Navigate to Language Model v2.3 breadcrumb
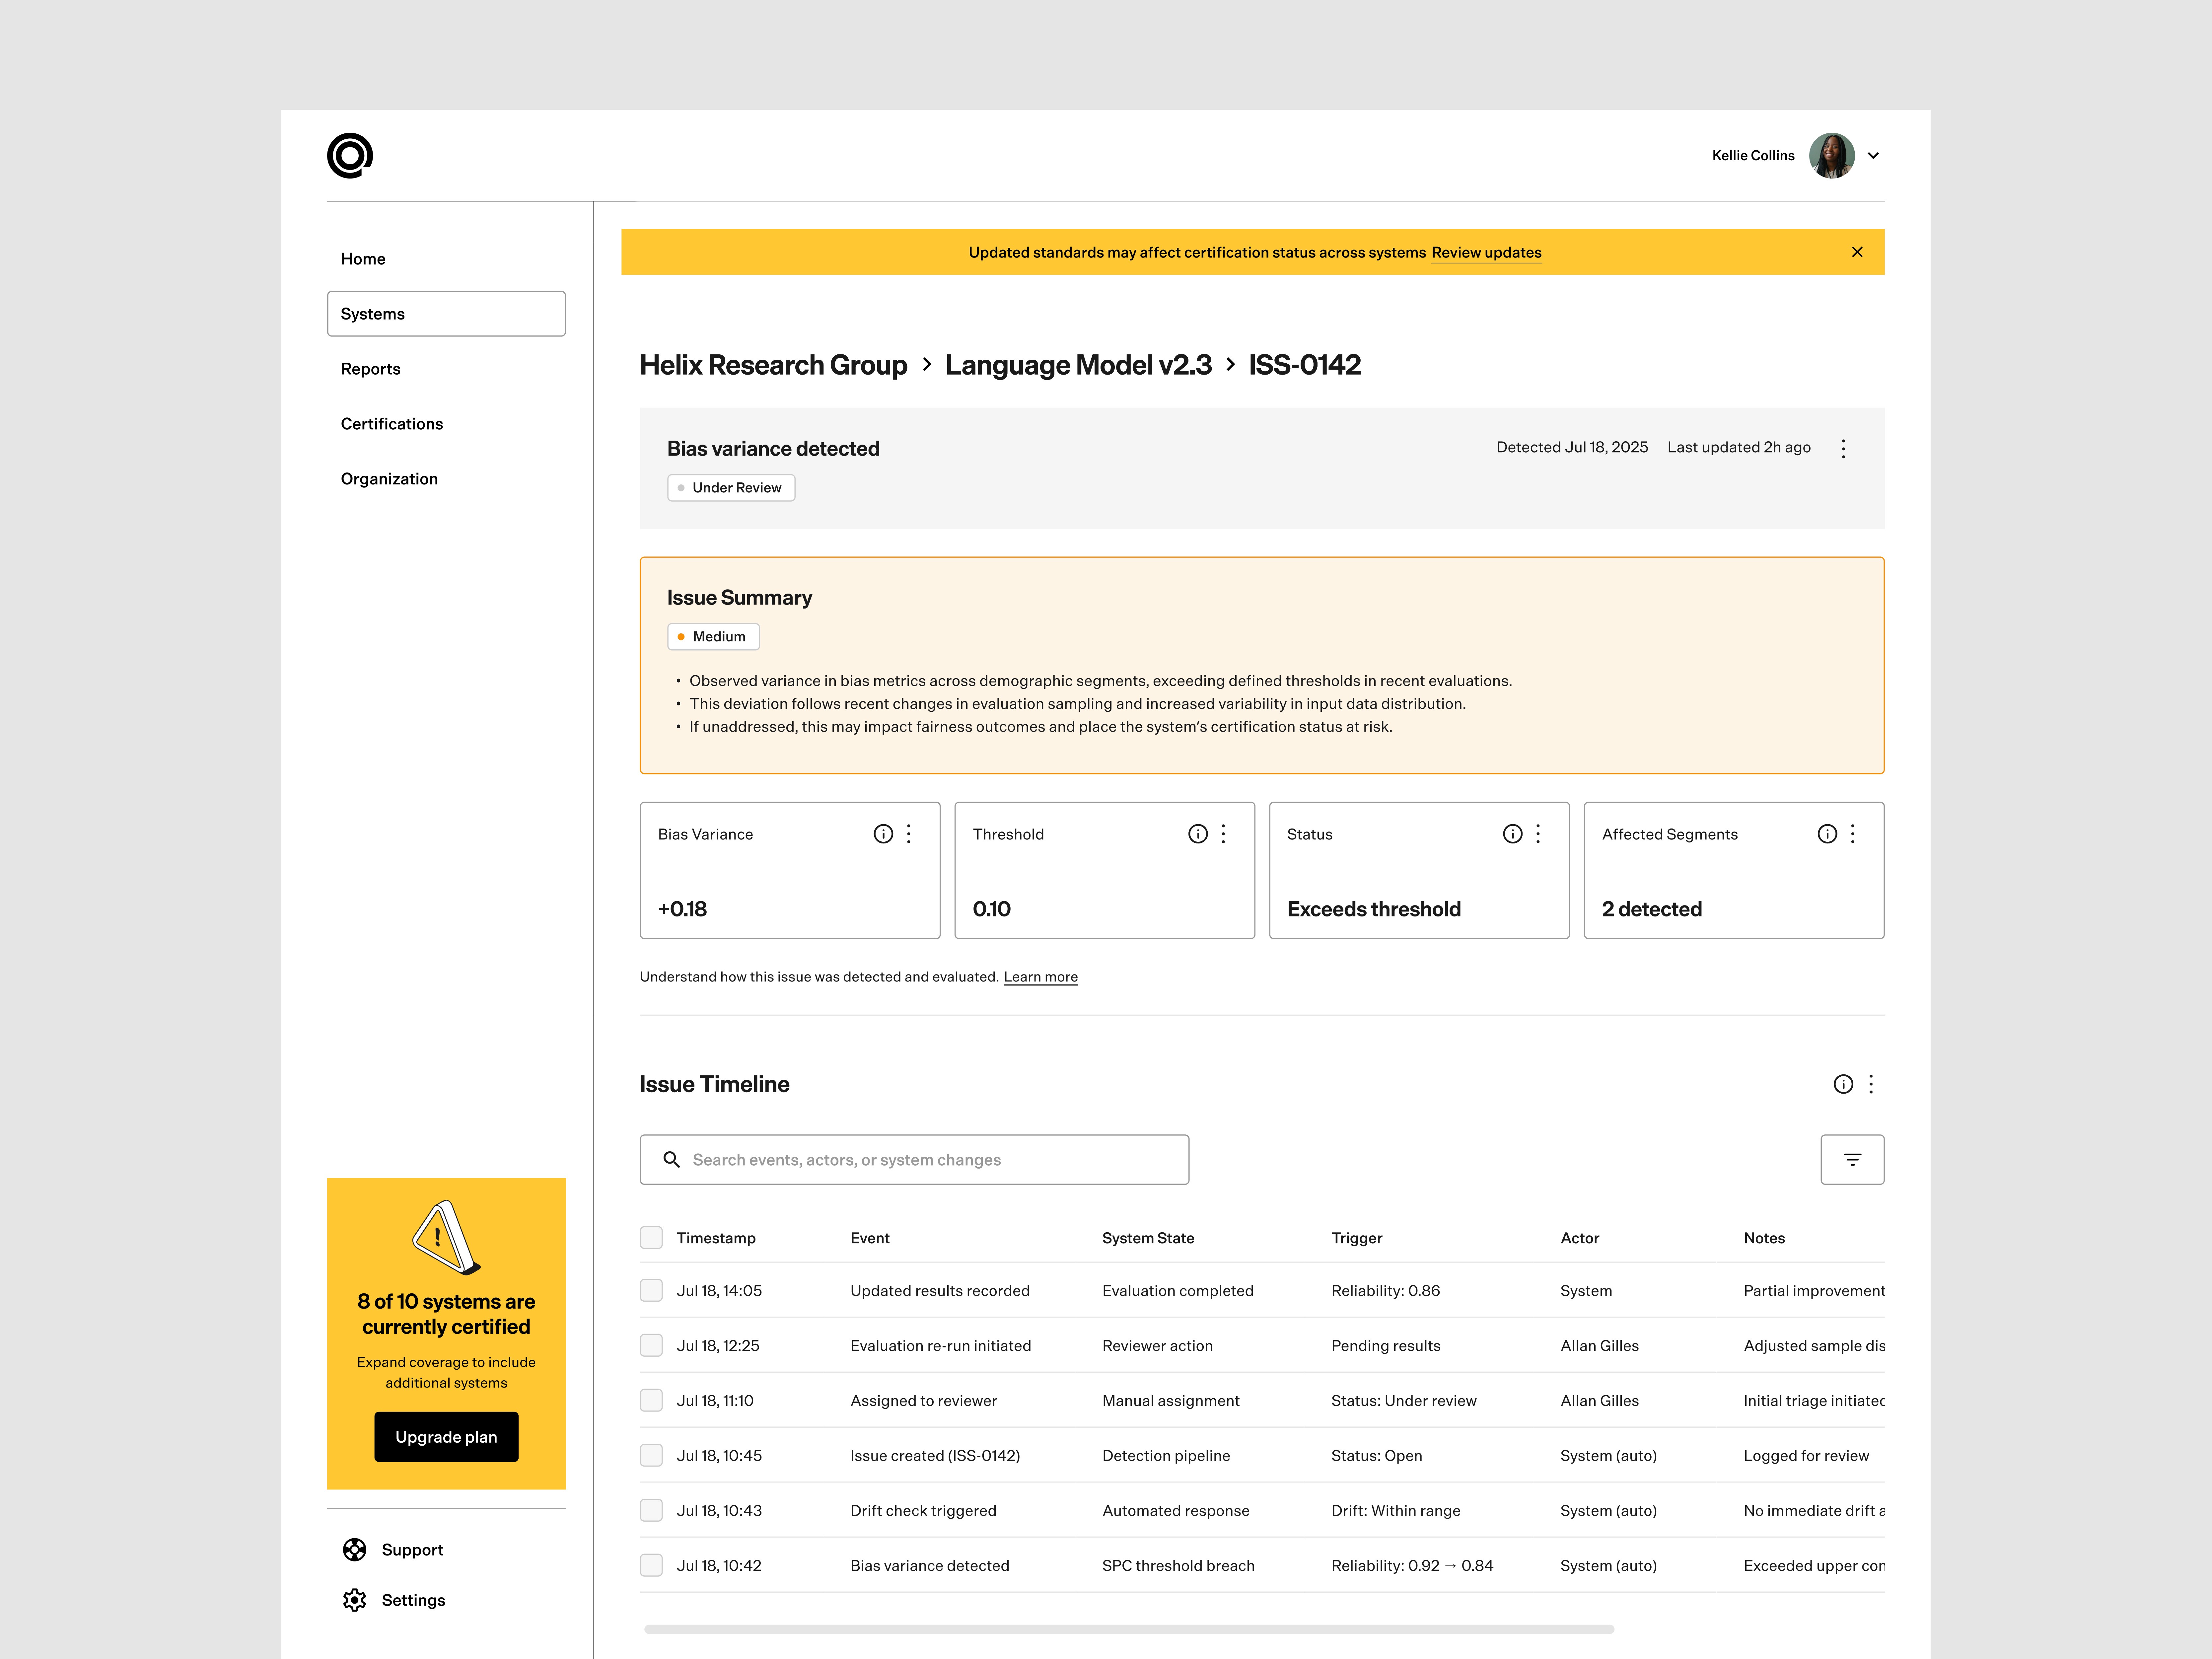 [x=1078, y=365]
